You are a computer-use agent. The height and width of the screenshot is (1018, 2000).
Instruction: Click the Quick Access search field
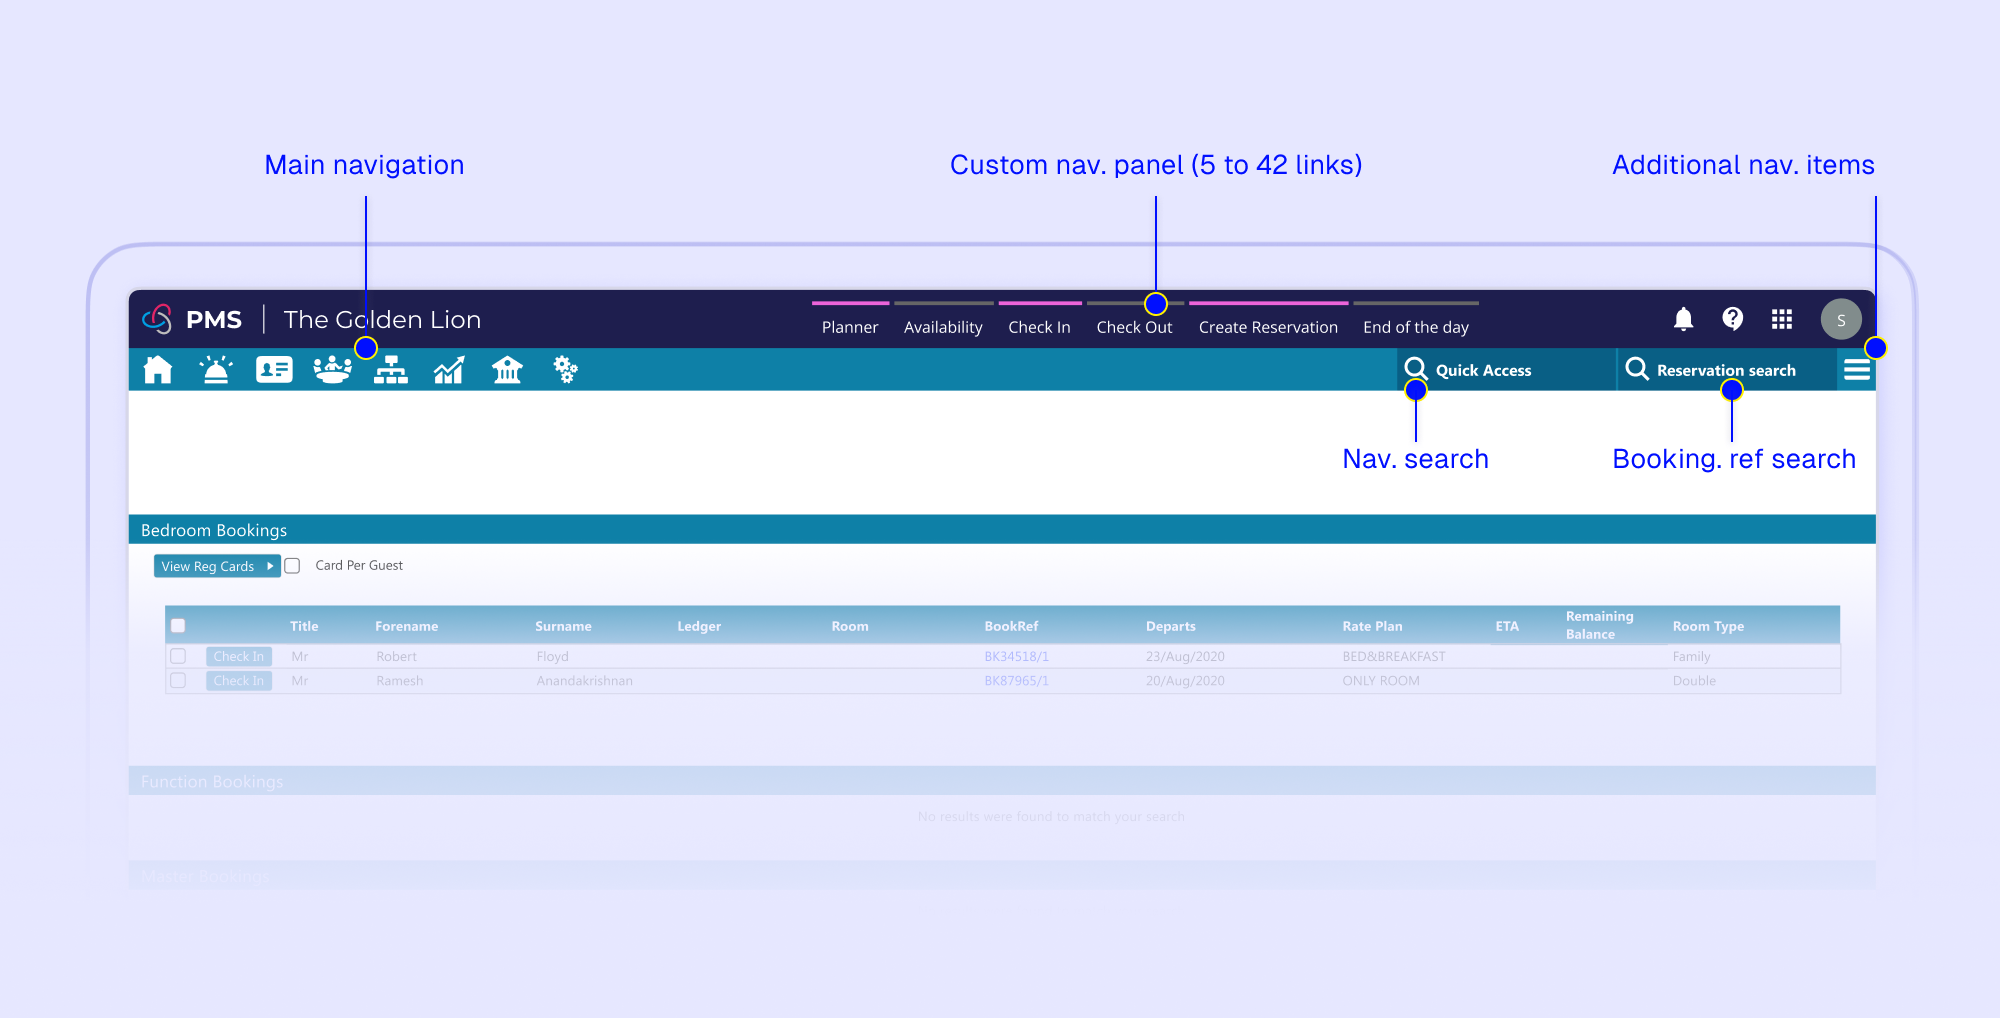(1483, 370)
